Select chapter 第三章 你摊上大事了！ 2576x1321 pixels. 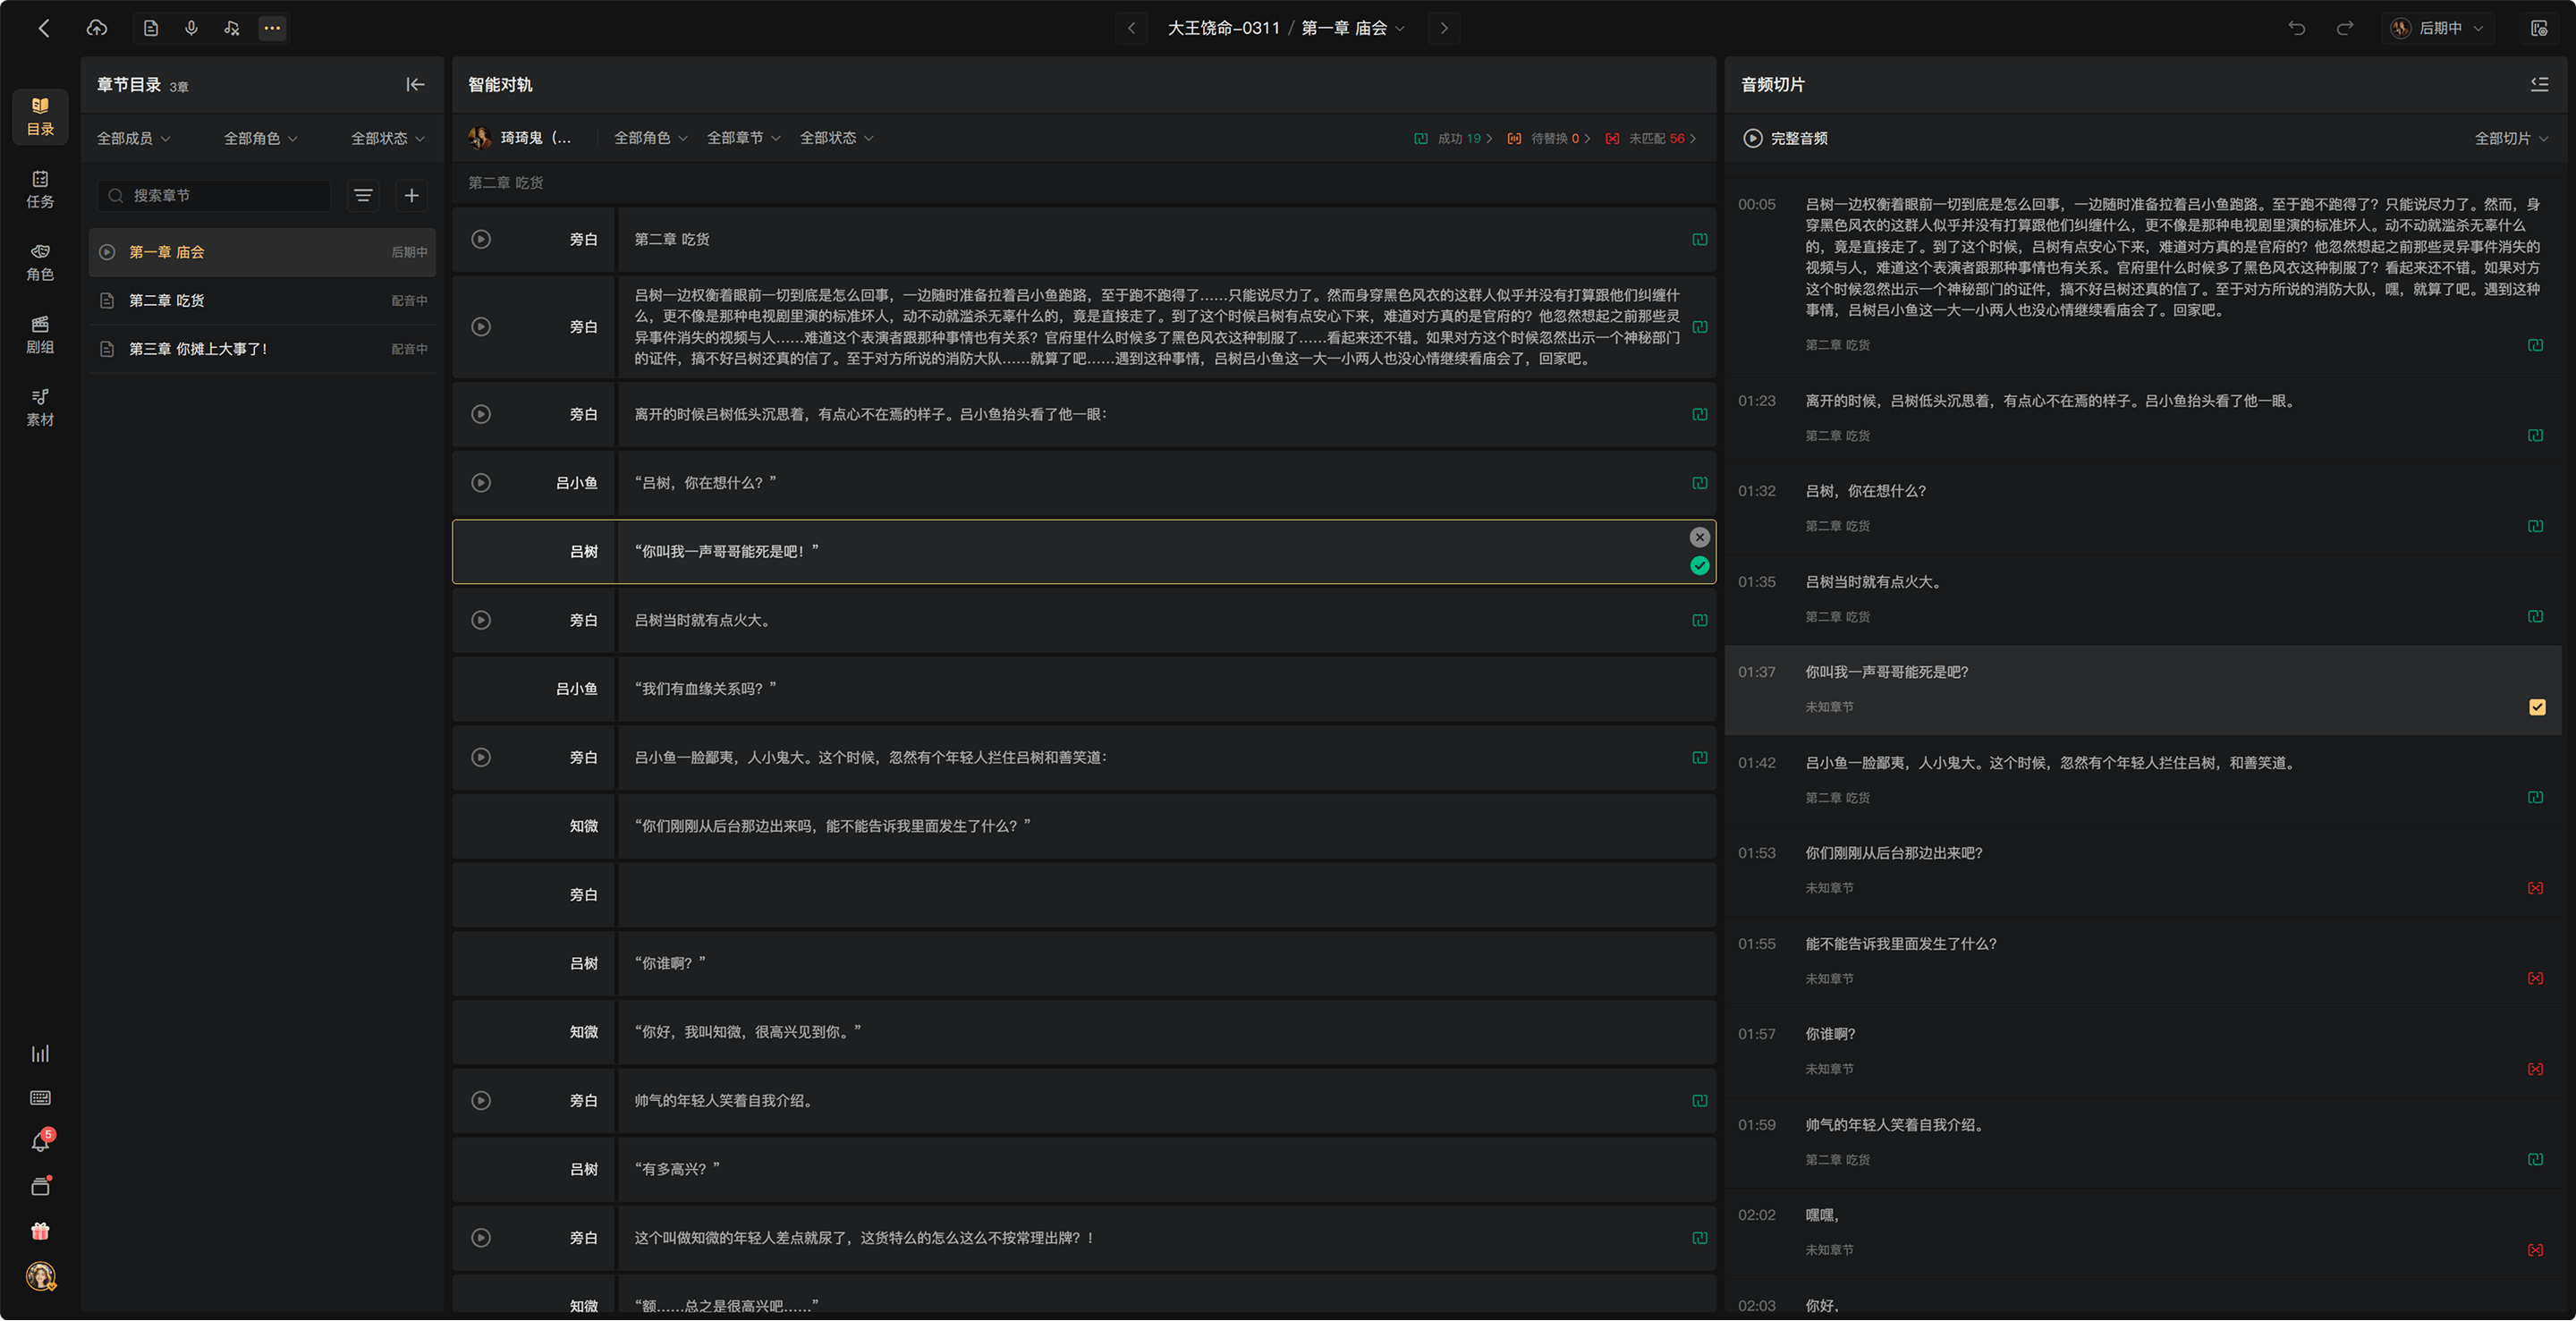click(263, 349)
